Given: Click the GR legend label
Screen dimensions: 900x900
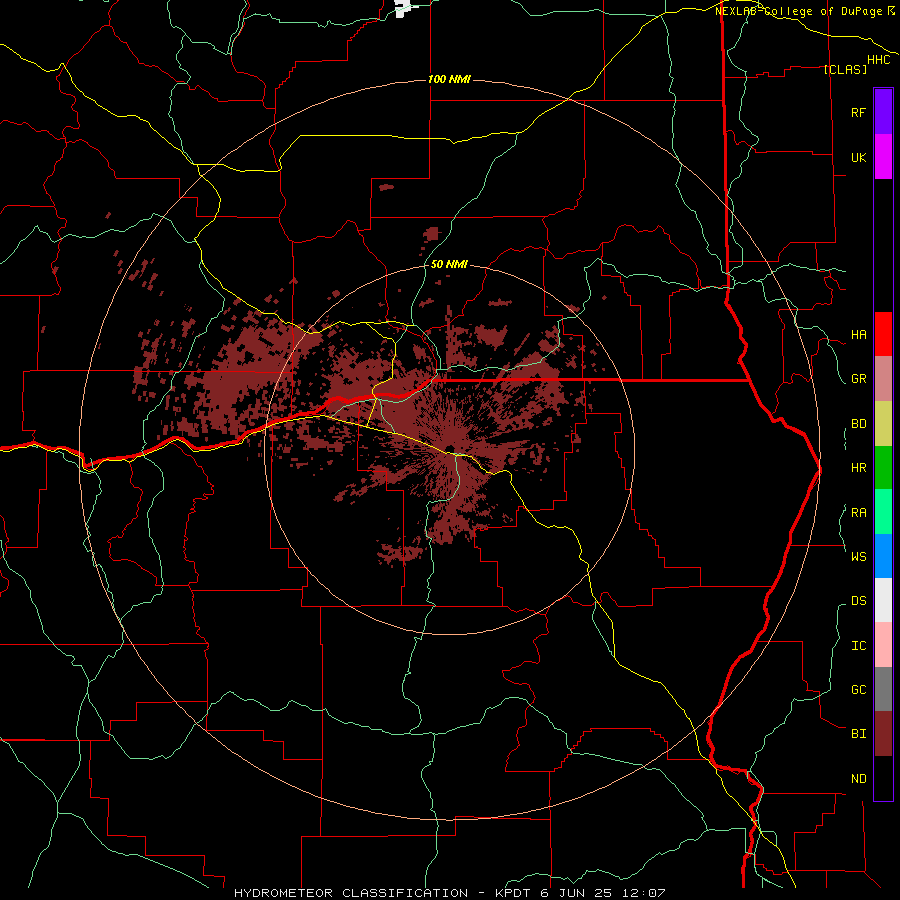Looking at the screenshot, I should click(858, 379).
